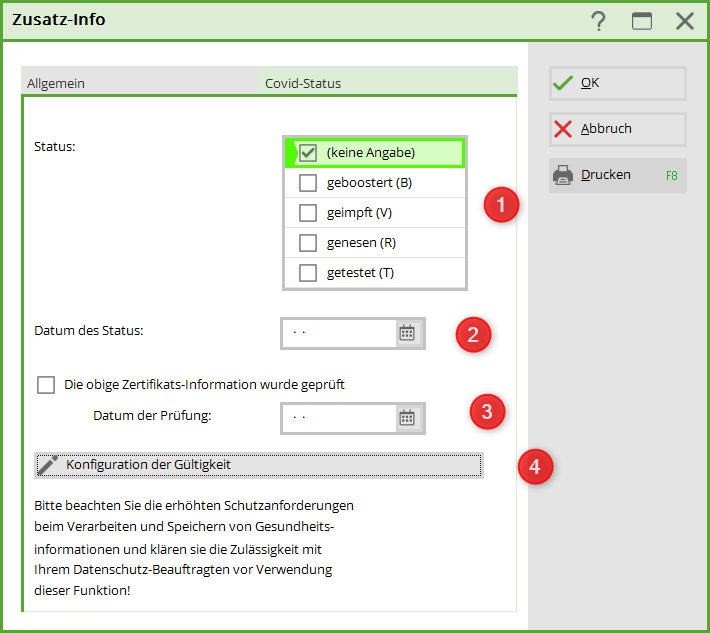The image size is (710, 633).
Task: Click the pencil icon for Gültigkeit configuration
Action: coord(47,465)
